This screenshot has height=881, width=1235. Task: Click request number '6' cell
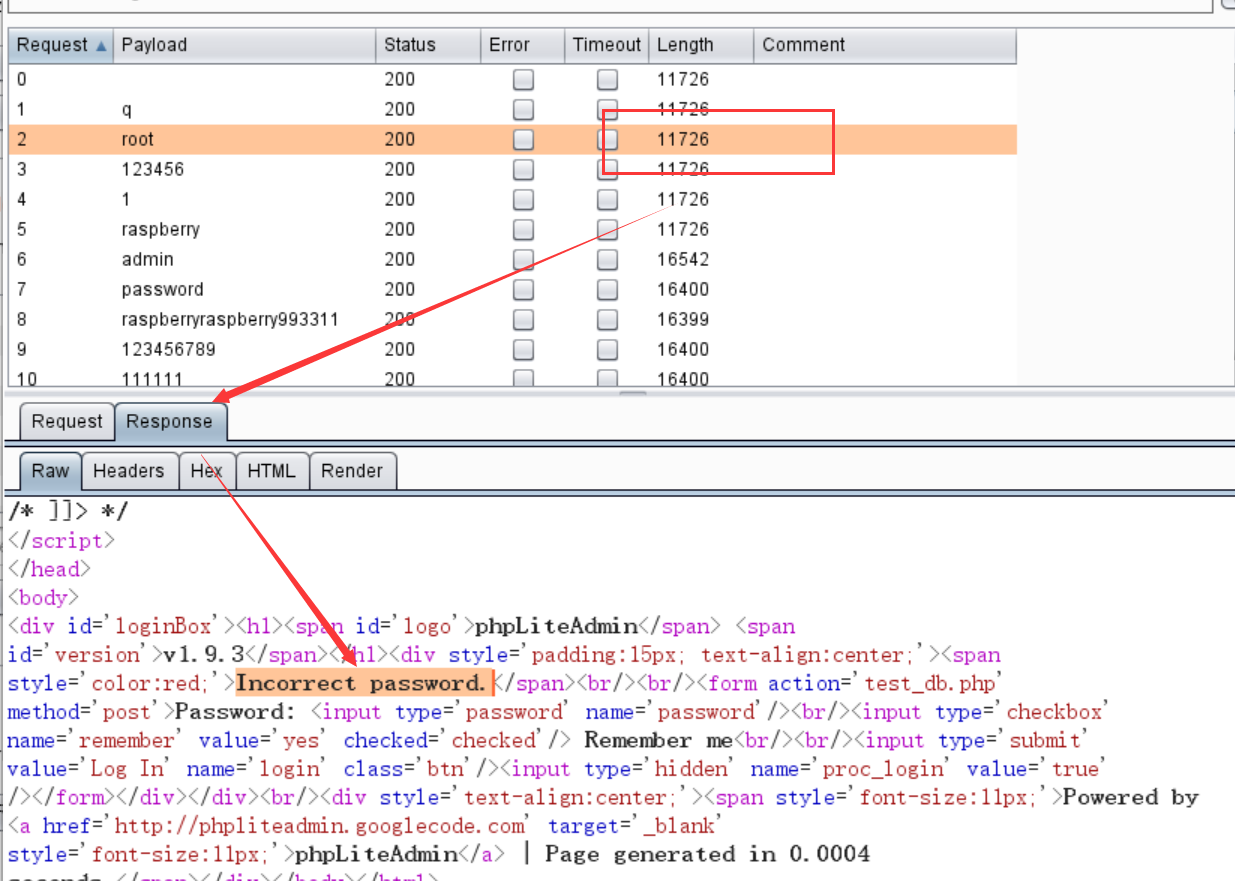pyautogui.click(x=22, y=260)
